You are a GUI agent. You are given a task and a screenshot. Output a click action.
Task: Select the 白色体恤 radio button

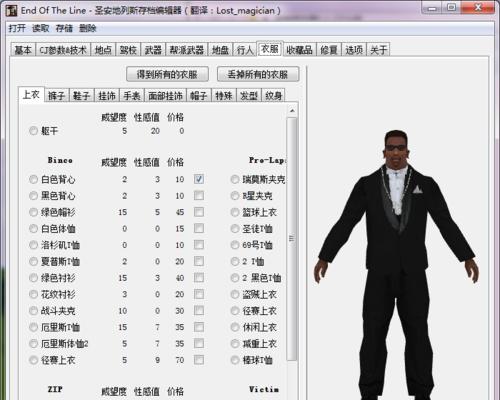pyautogui.click(x=33, y=228)
